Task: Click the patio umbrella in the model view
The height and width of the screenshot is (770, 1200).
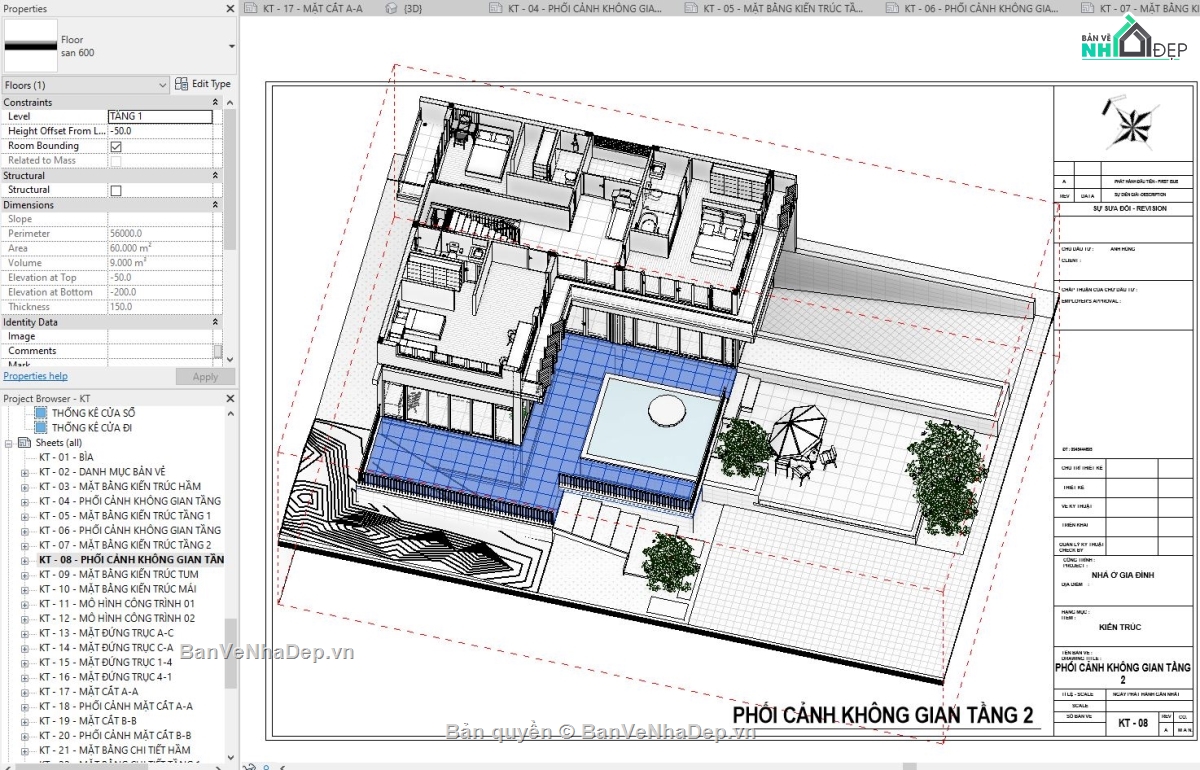Action: (x=798, y=432)
